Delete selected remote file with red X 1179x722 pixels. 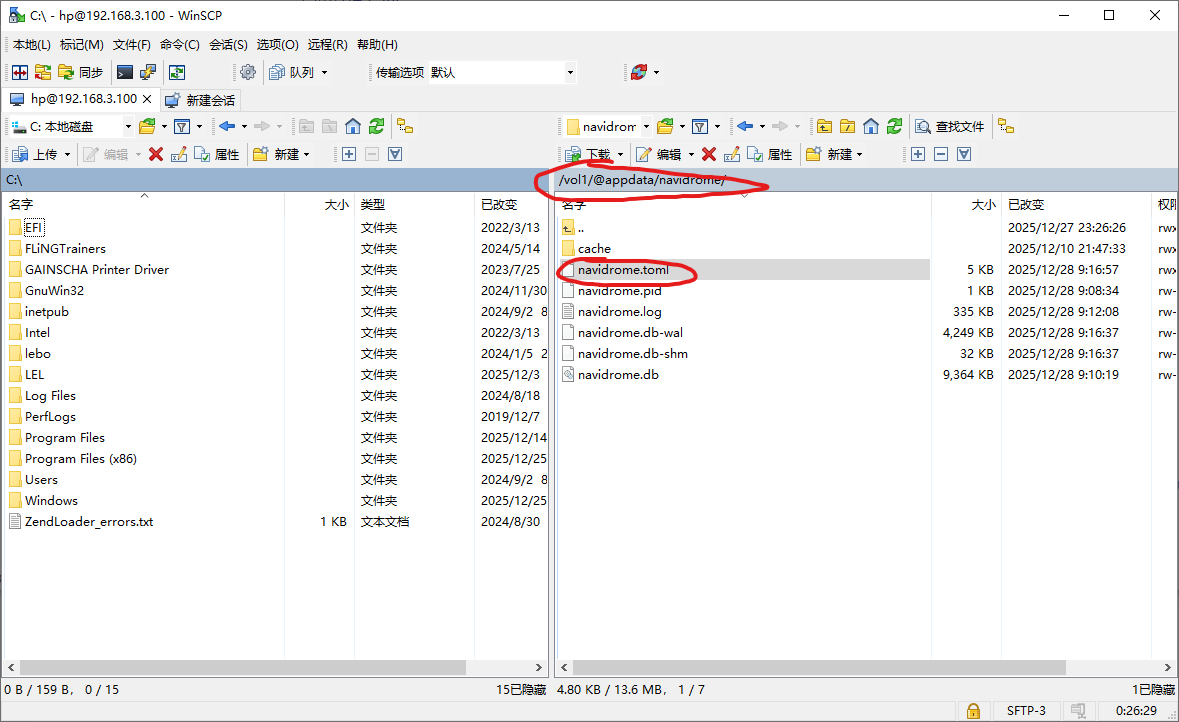[x=708, y=154]
